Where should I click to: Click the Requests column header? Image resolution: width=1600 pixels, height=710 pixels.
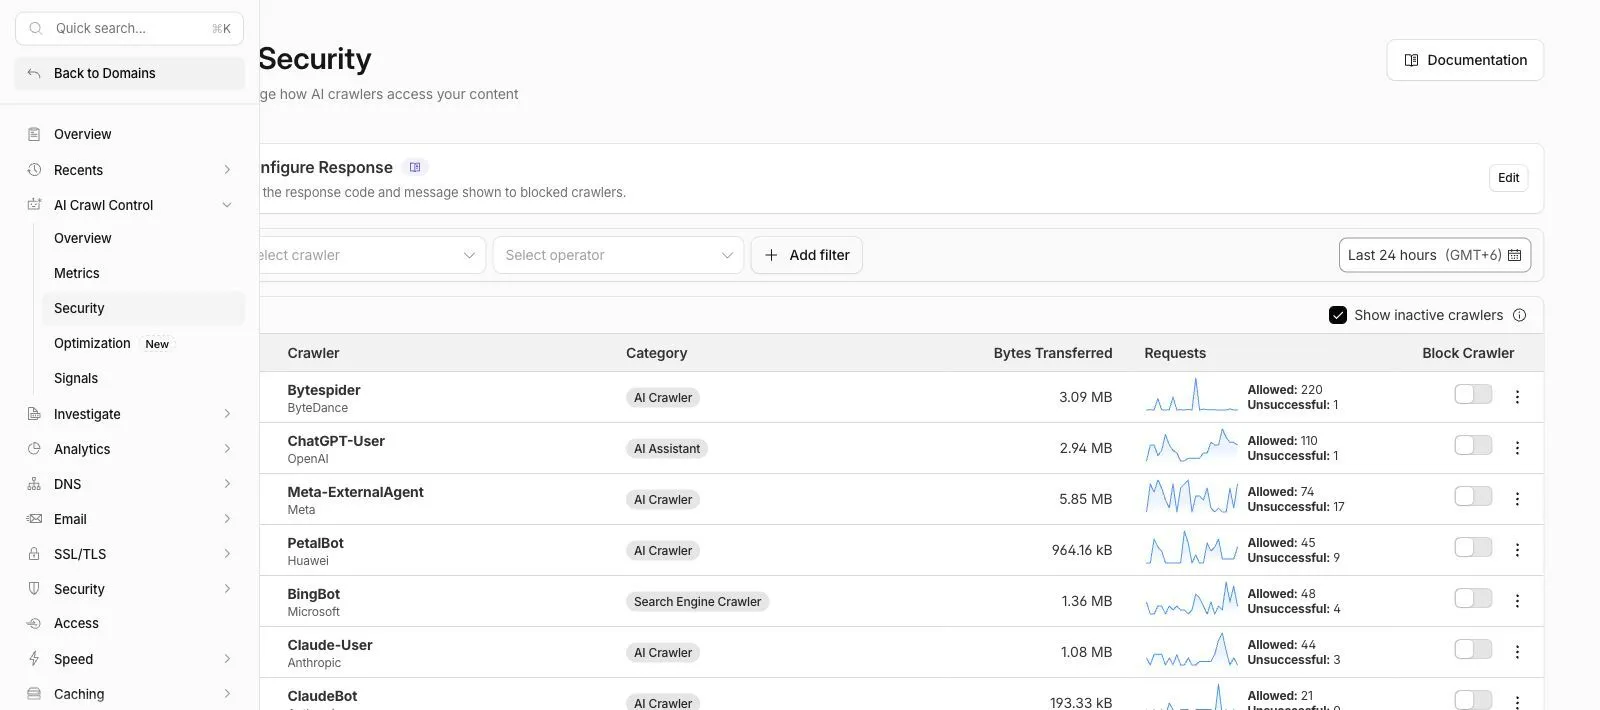click(1175, 353)
